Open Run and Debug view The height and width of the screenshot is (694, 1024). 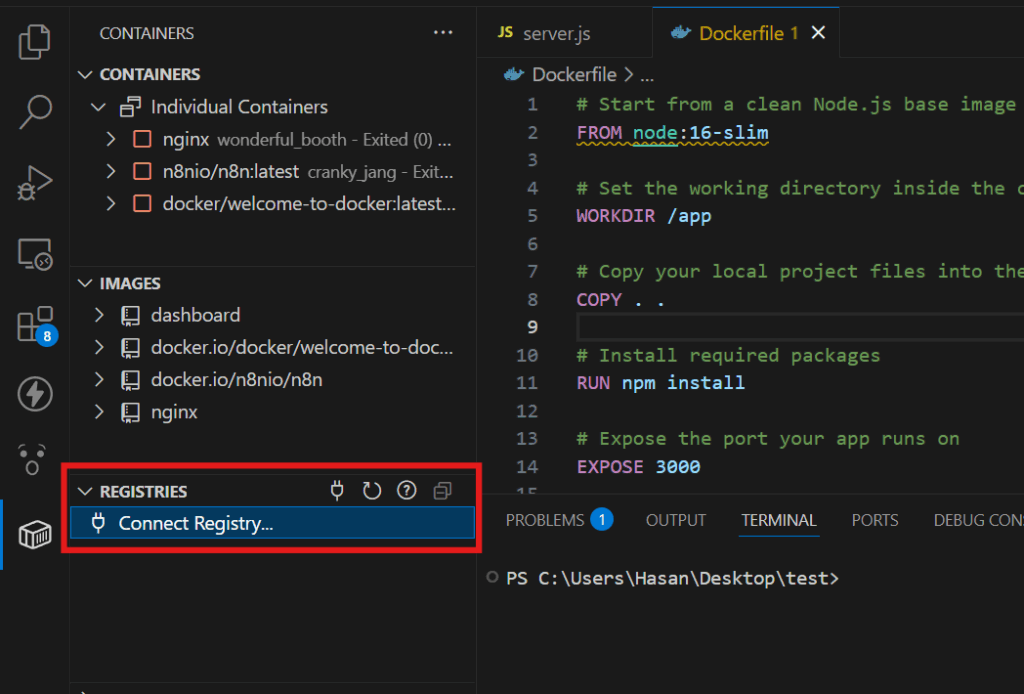click(35, 183)
